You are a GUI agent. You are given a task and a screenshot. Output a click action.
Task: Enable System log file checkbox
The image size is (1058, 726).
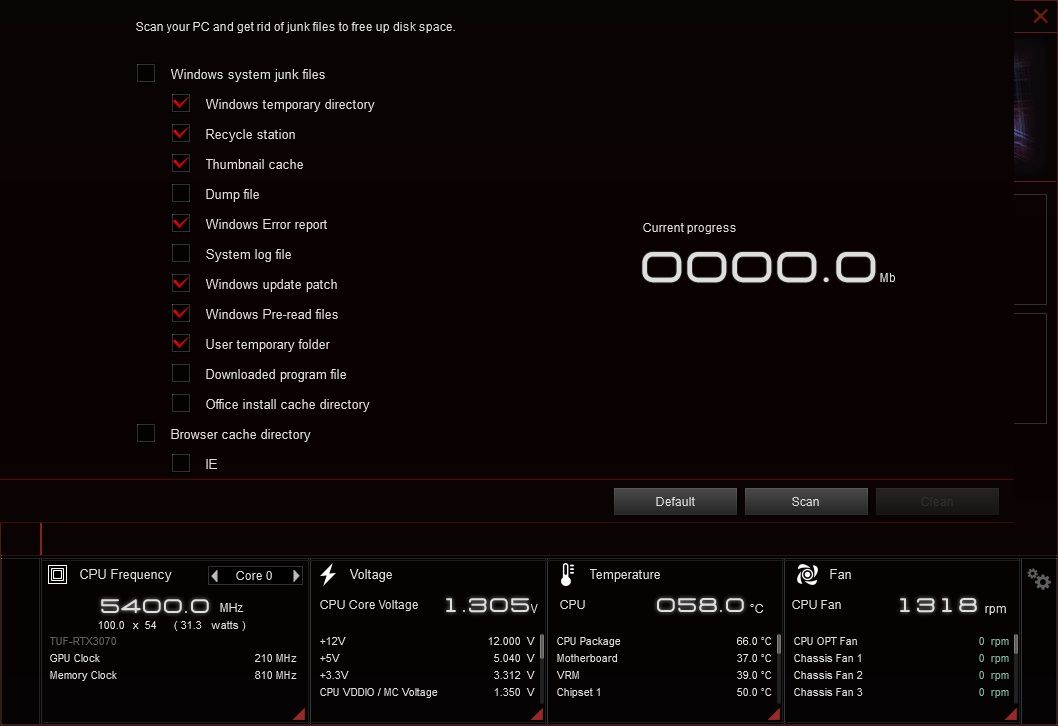click(x=181, y=253)
